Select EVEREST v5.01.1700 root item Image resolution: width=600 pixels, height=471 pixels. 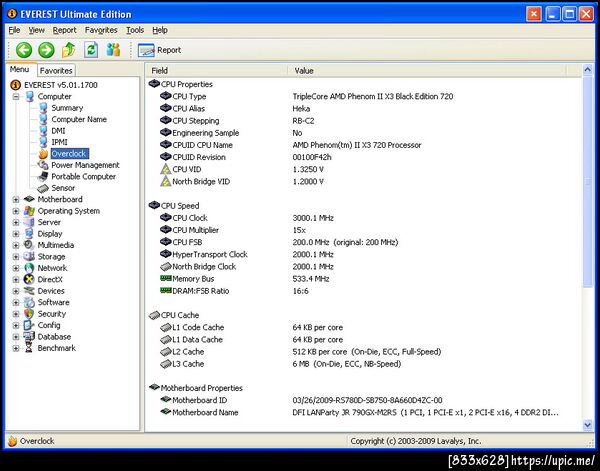[x=61, y=85]
